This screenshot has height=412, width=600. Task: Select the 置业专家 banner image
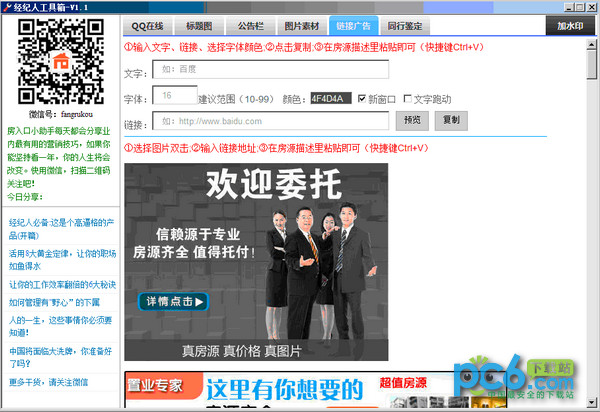(x=316, y=389)
